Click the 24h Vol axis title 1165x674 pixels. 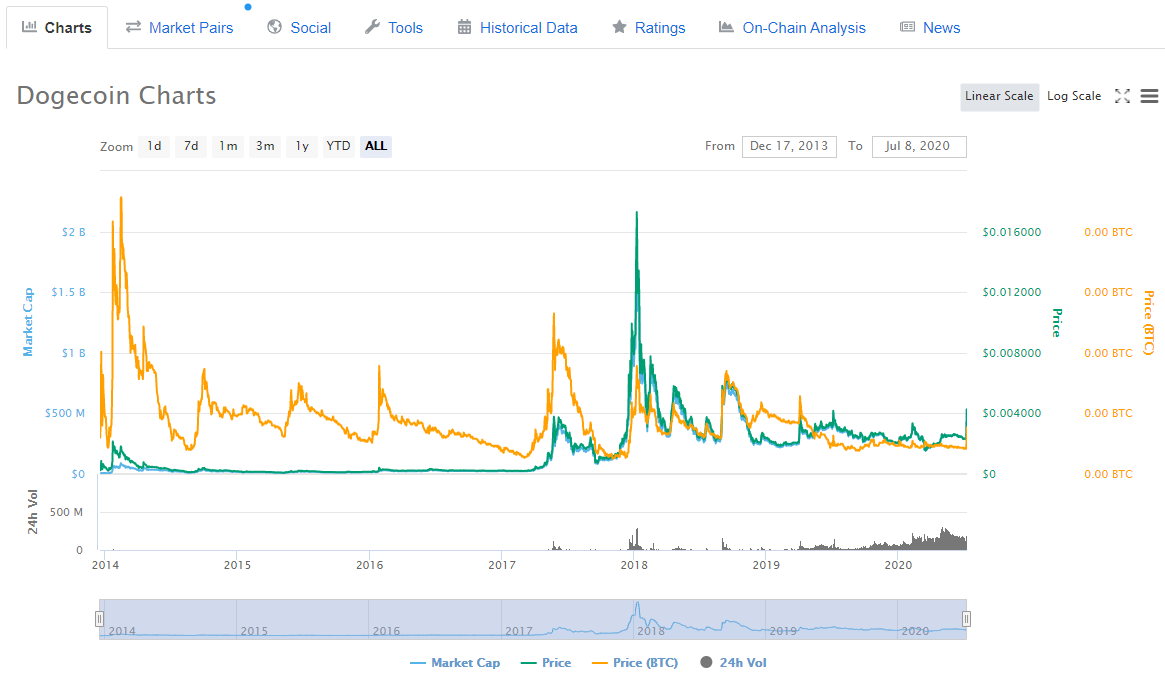pyautogui.click(x=32, y=511)
